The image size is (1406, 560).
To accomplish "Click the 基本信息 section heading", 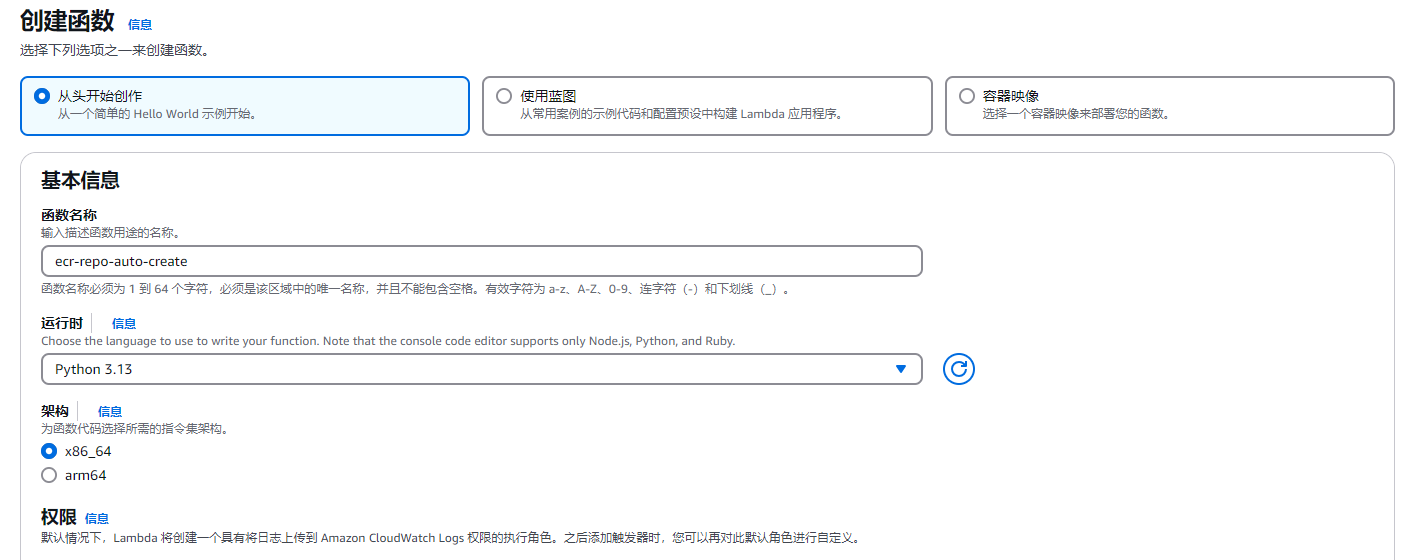I will click(x=80, y=181).
